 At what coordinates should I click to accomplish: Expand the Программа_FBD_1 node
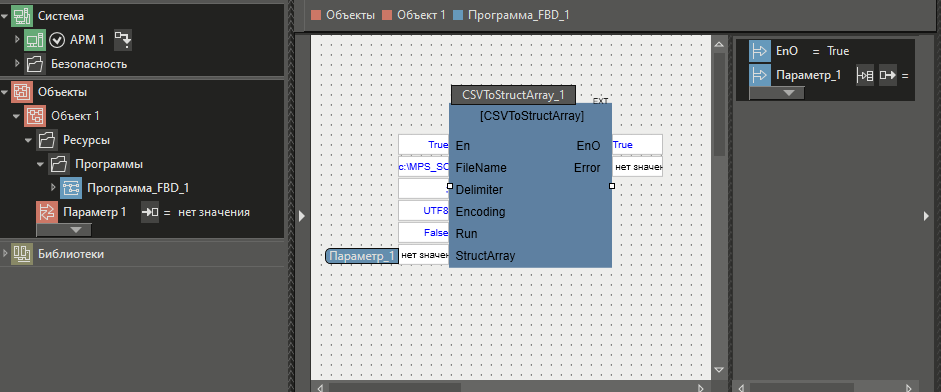click(53, 188)
